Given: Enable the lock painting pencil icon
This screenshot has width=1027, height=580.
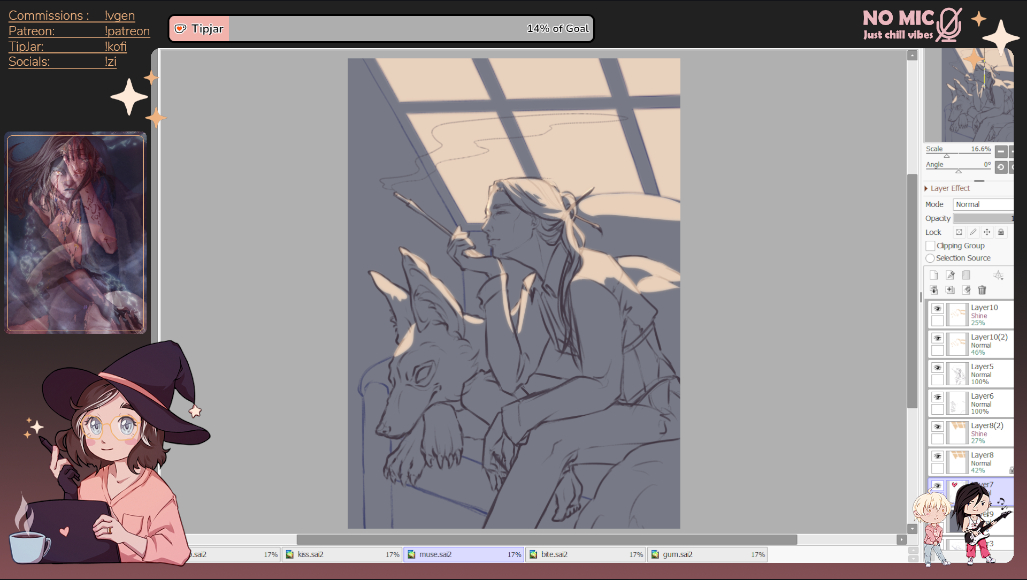Looking at the screenshot, I should pyautogui.click(x=973, y=232).
